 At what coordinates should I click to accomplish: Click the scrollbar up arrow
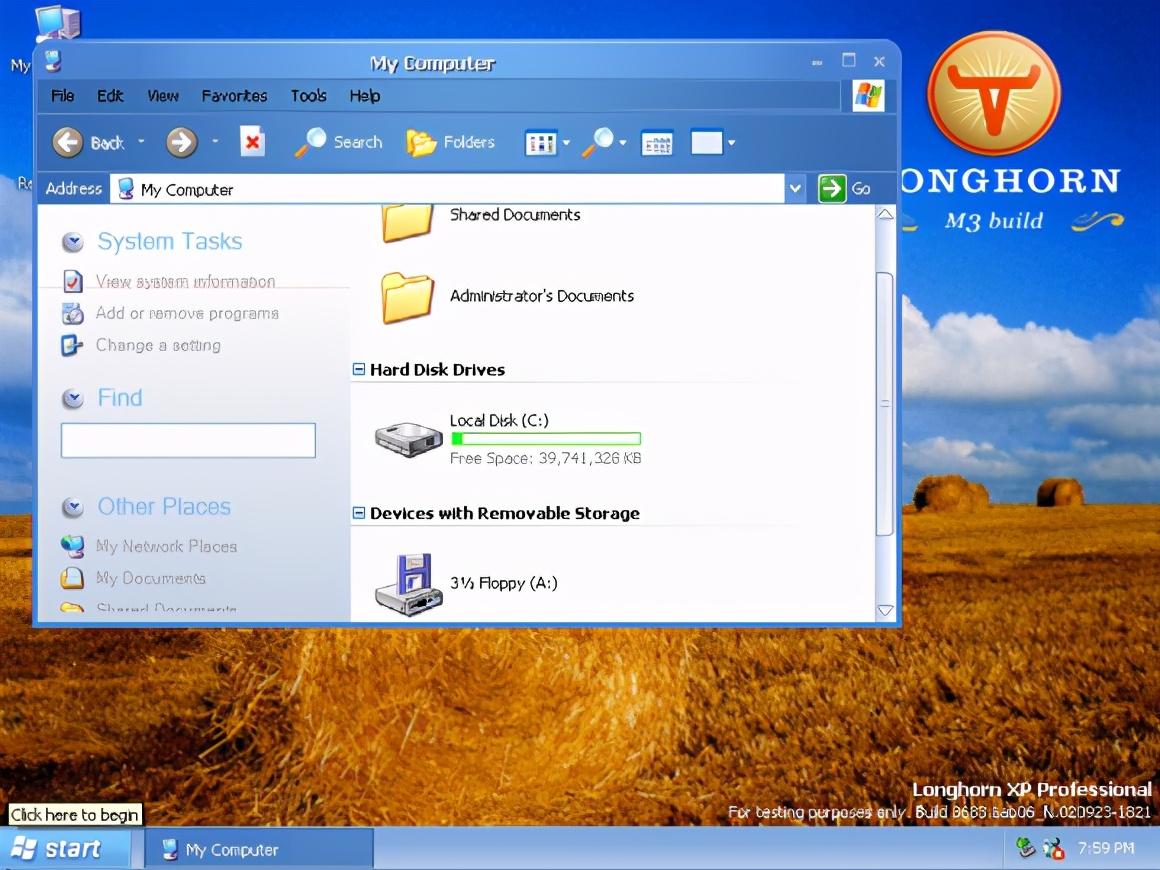(885, 214)
